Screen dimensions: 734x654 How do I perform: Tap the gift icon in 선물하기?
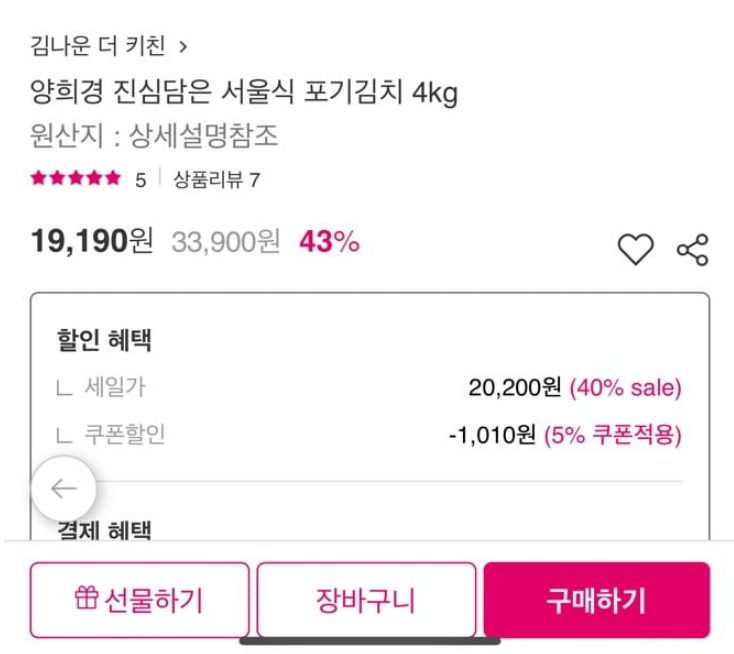(86, 598)
